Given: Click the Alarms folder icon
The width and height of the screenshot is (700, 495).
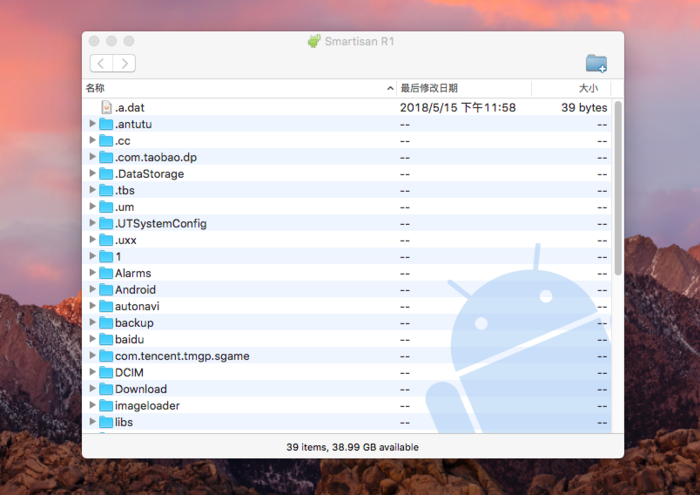Looking at the screenshot, I should click(x=106, y=273).
